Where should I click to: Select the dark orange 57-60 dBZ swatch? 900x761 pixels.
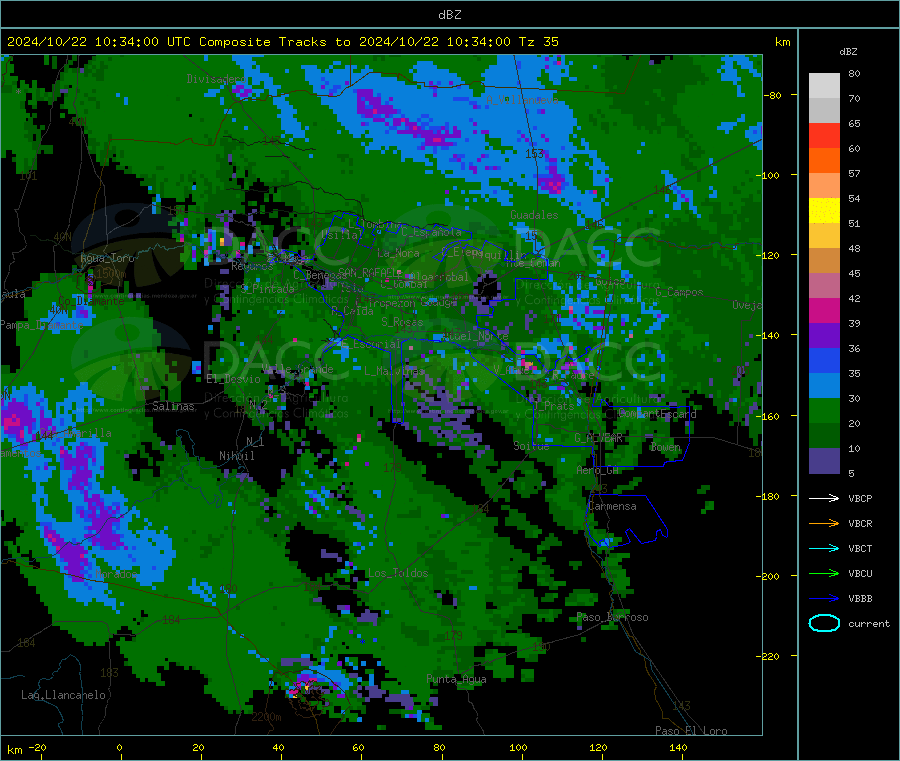[824, 161]
